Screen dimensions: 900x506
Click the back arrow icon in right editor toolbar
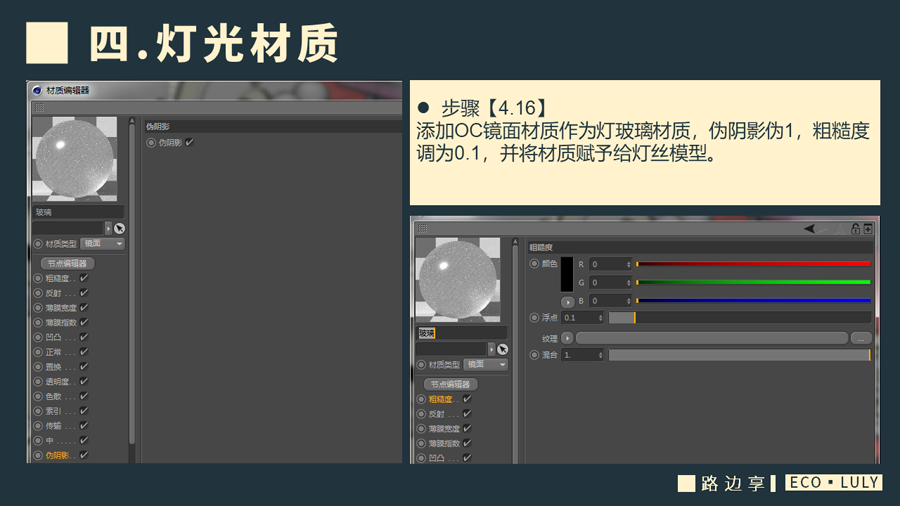point(809,229)
